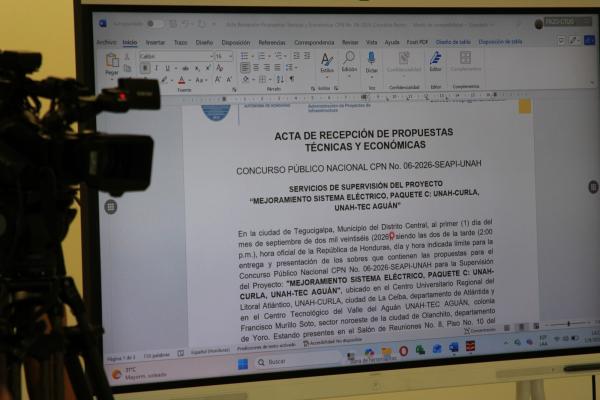Center the paragraph text
This screenshot has width=600, height=400.
coord(256,68)
